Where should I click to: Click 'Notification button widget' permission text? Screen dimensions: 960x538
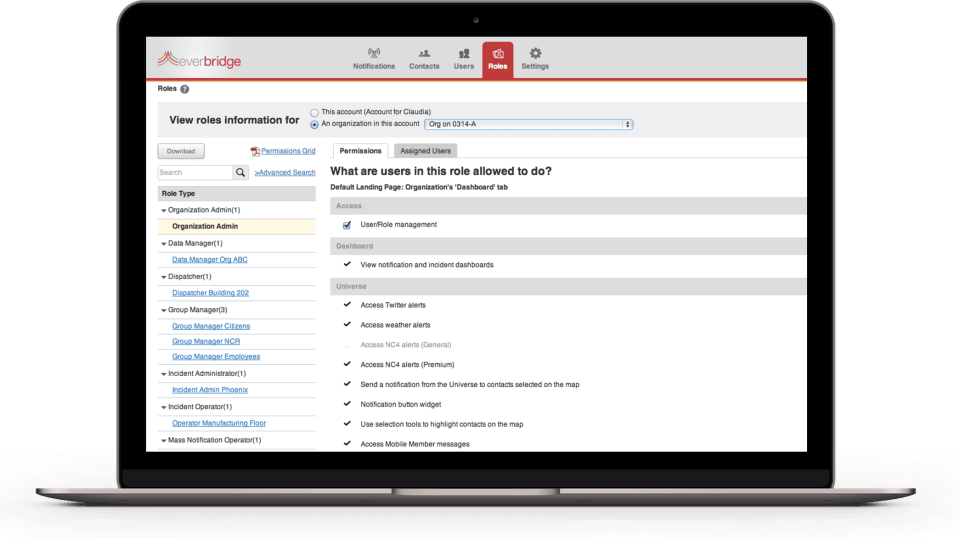click(x=400, y=405)
